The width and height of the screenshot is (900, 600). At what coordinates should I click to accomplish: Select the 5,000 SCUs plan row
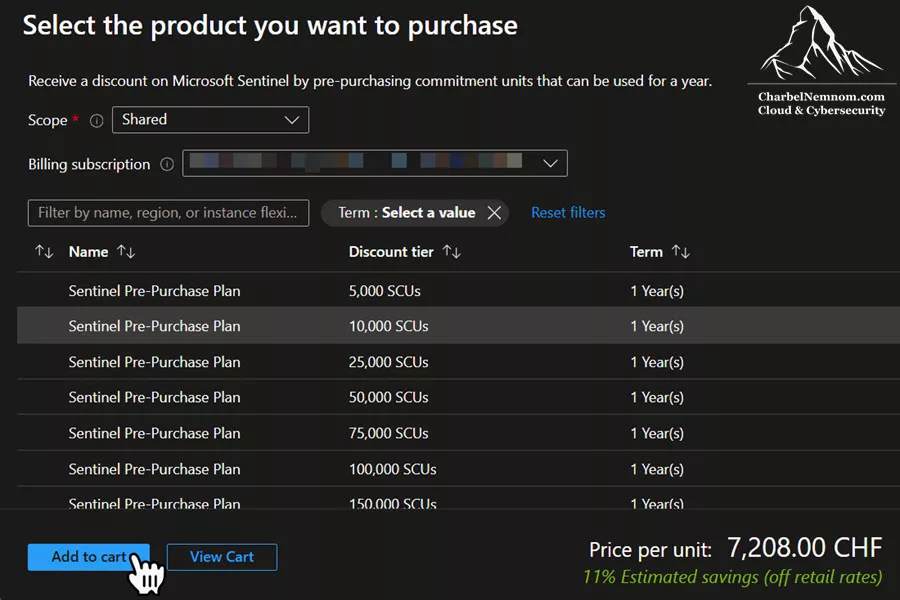point(459,291)
